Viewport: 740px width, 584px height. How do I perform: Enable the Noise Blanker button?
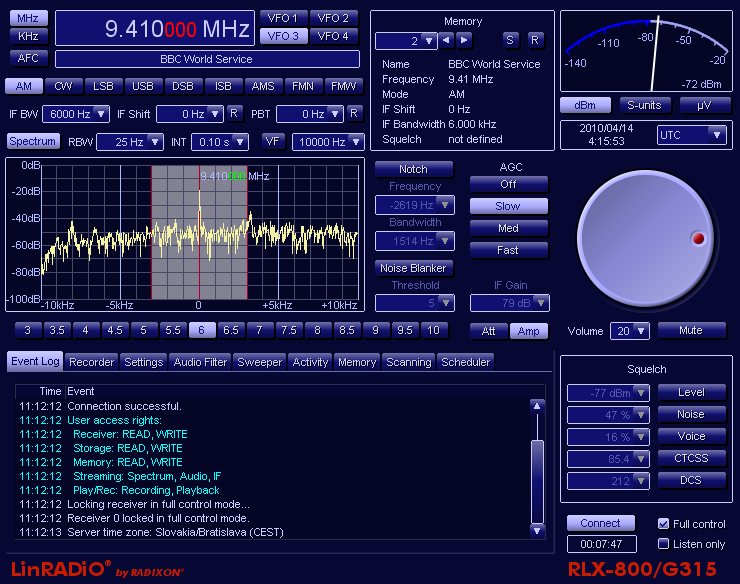coord(413,268)
